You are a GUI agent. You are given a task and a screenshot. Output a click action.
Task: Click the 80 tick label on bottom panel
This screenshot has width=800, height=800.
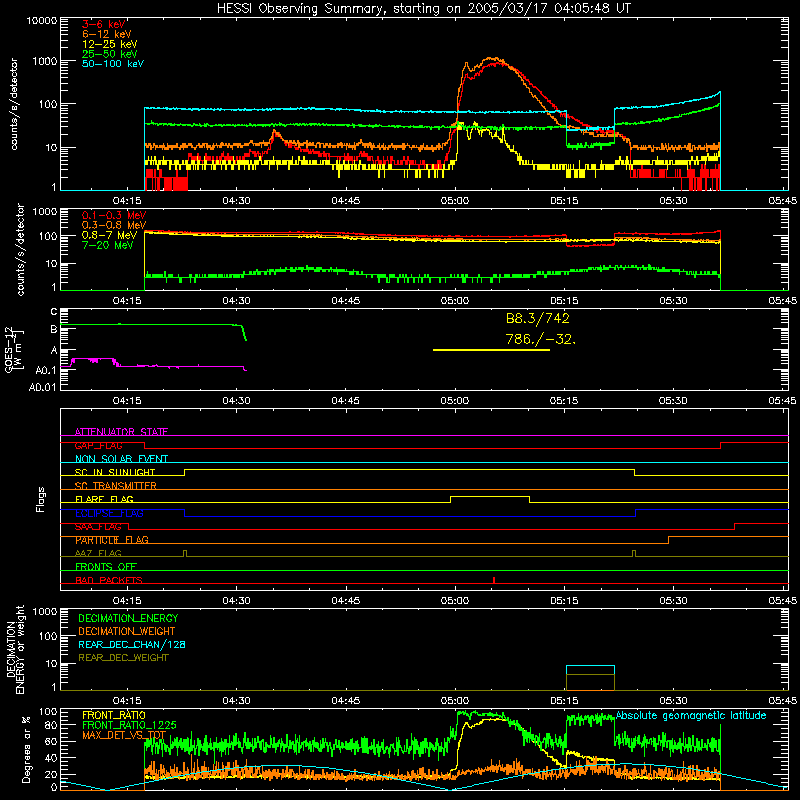(51, 725)
